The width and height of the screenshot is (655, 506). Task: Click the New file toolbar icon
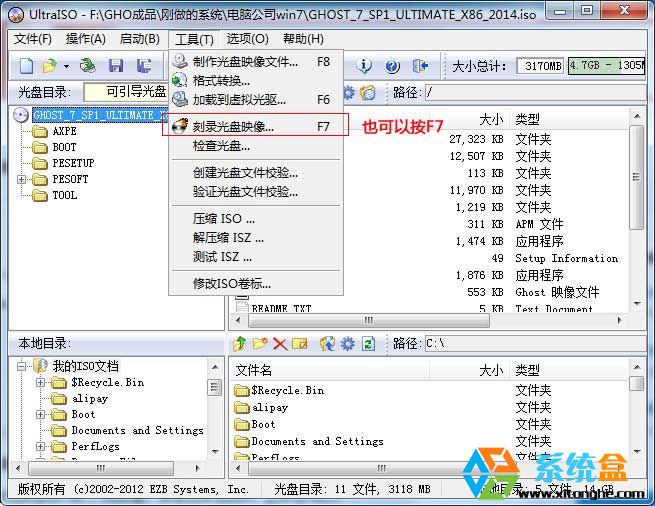click(x=27, y=66)
